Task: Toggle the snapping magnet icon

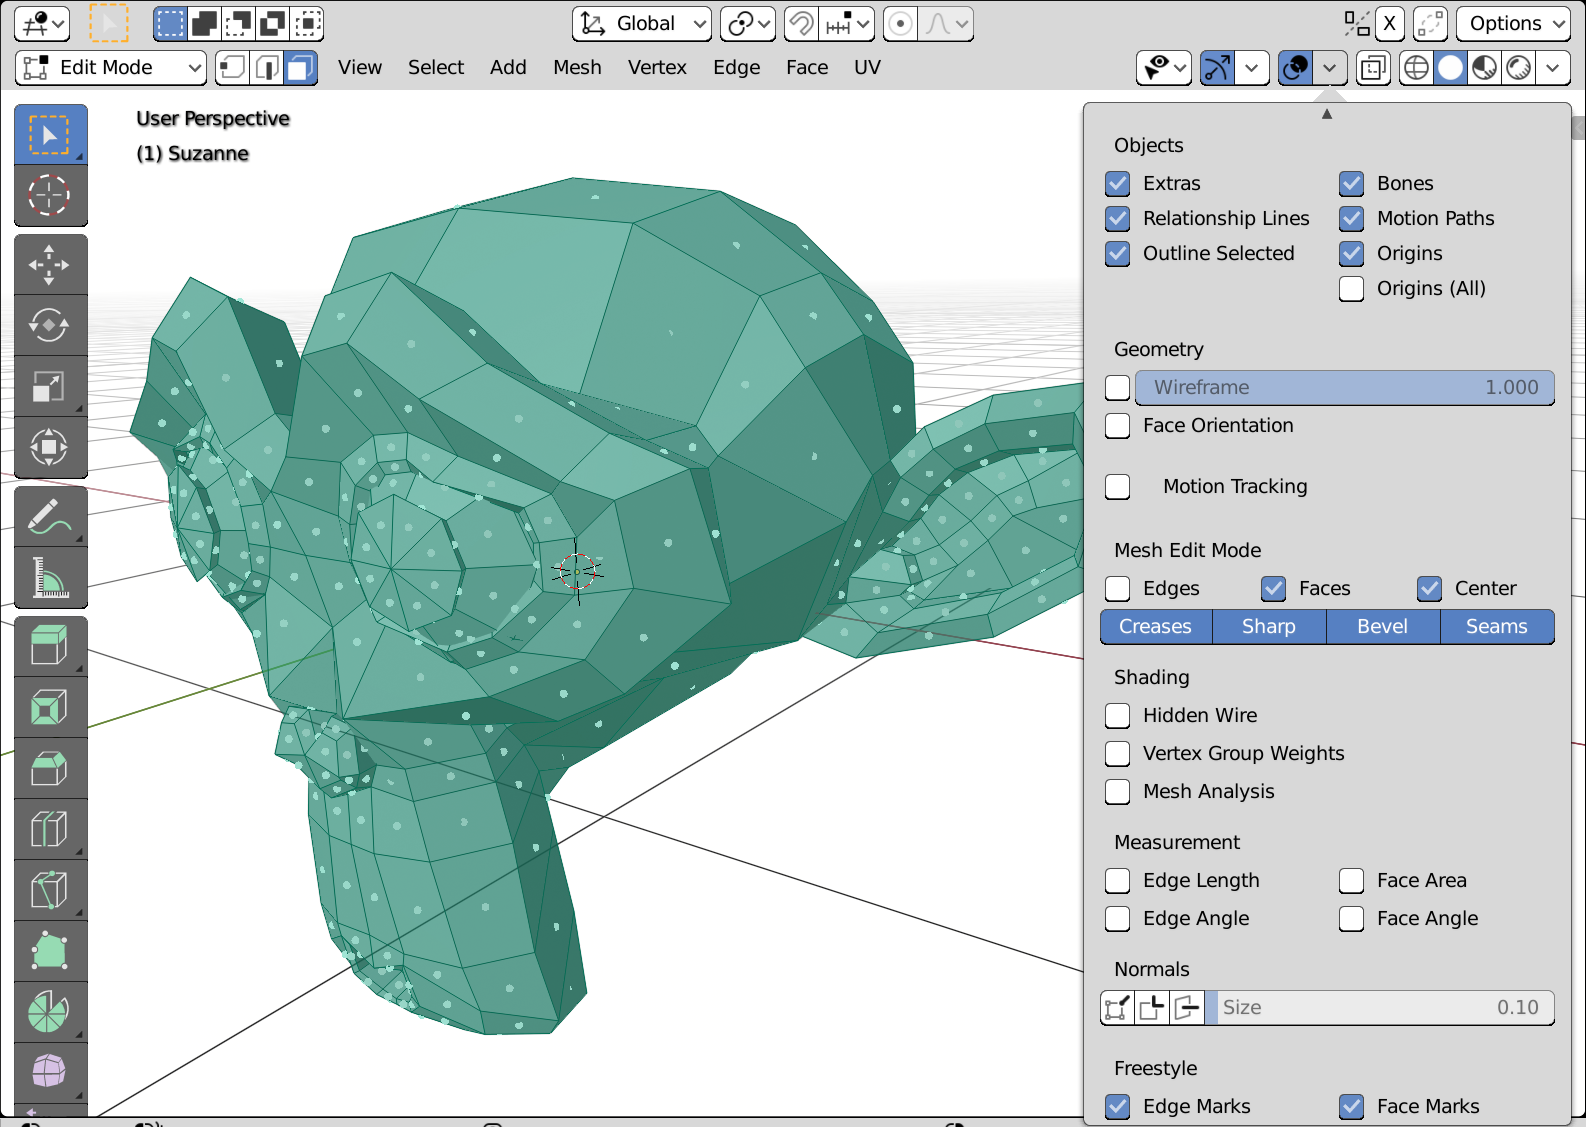Action: 801,23
